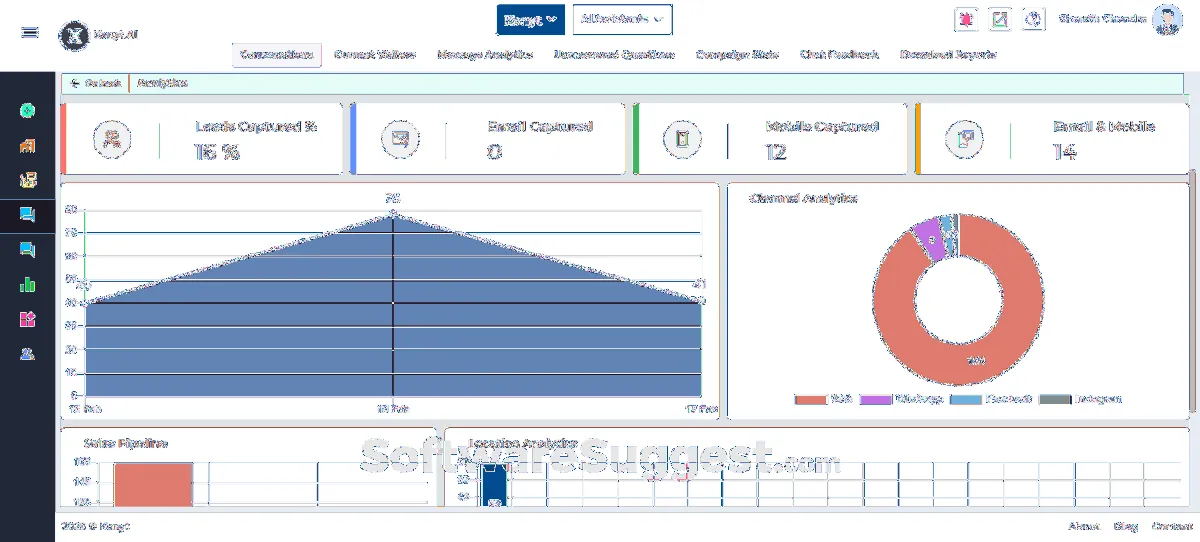Switch to the Download Reports tab
The image size is (1200, 542).
click(x=947, y=55)
